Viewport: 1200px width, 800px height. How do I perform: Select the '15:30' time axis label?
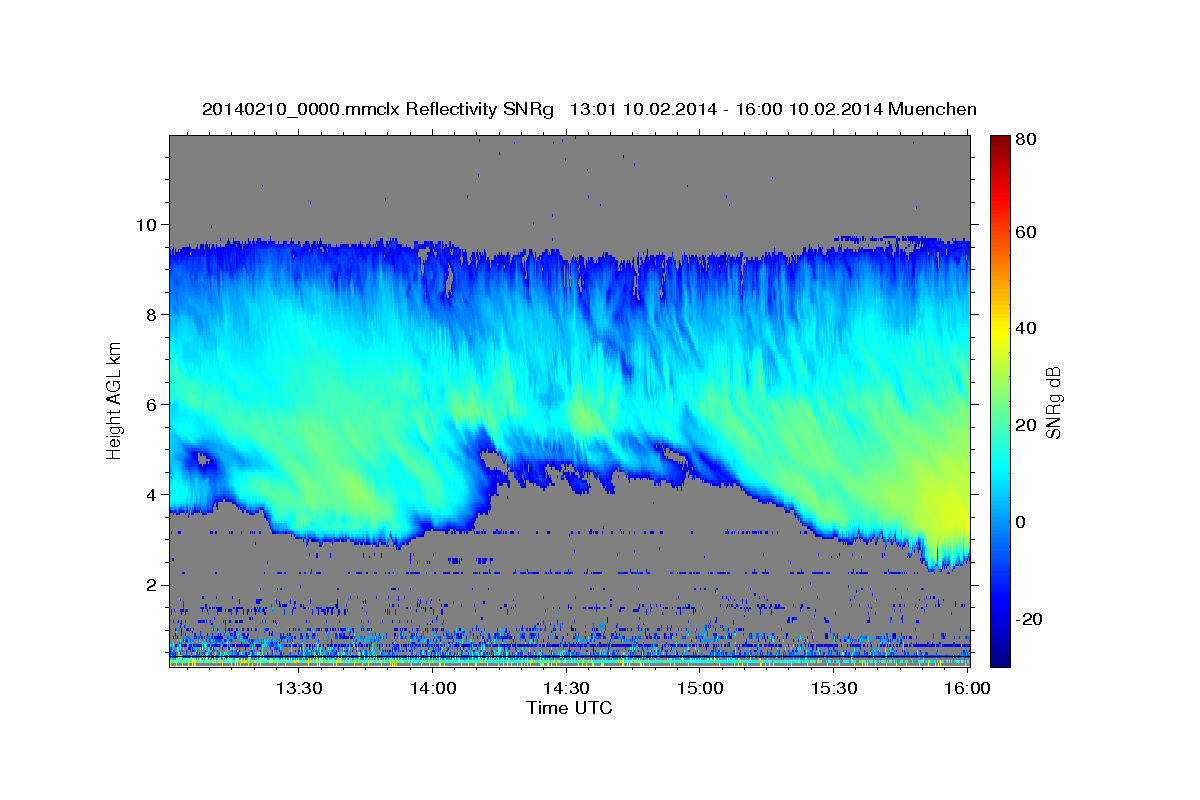pos(834,688)
